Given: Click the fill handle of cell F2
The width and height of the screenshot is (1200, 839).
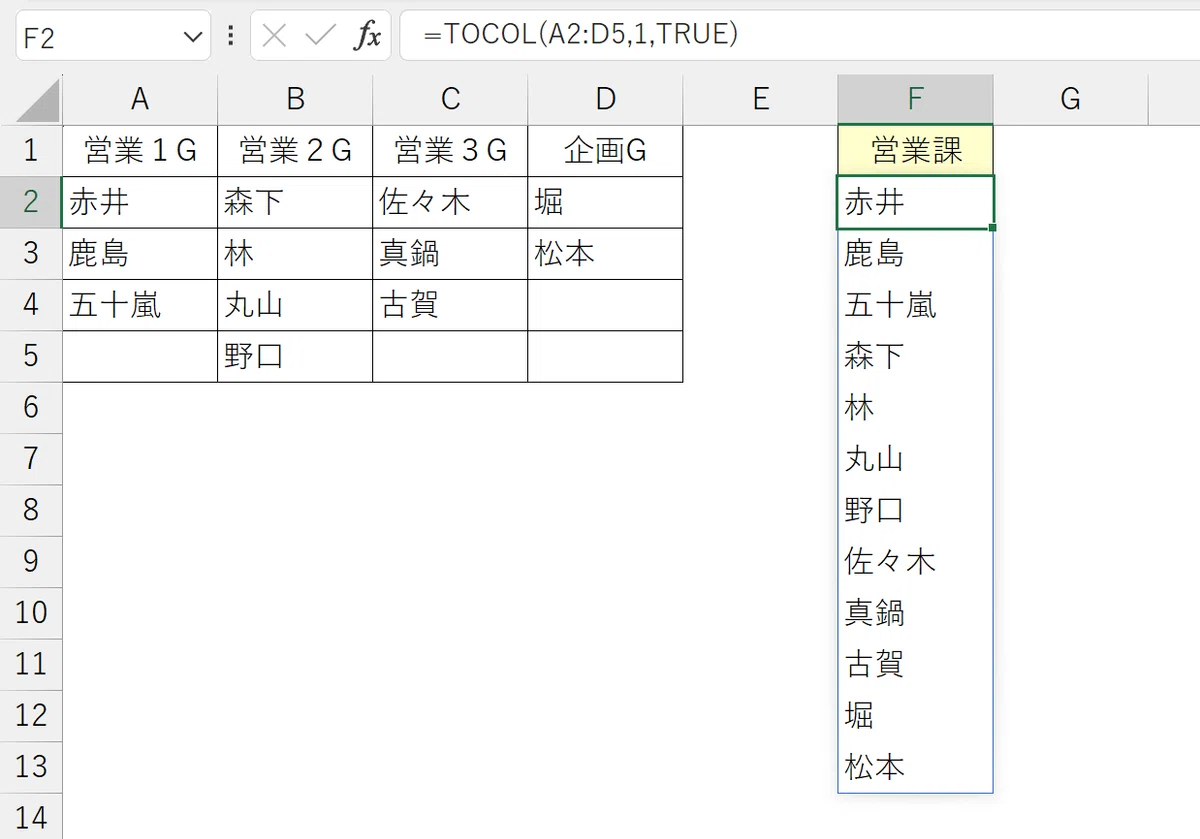Looking at the screenshot, I should (992, 228).
